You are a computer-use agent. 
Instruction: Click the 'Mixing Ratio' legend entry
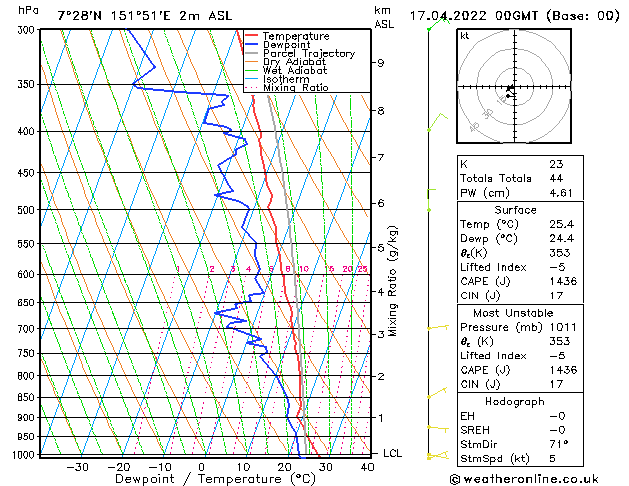(x=296, y=87)
